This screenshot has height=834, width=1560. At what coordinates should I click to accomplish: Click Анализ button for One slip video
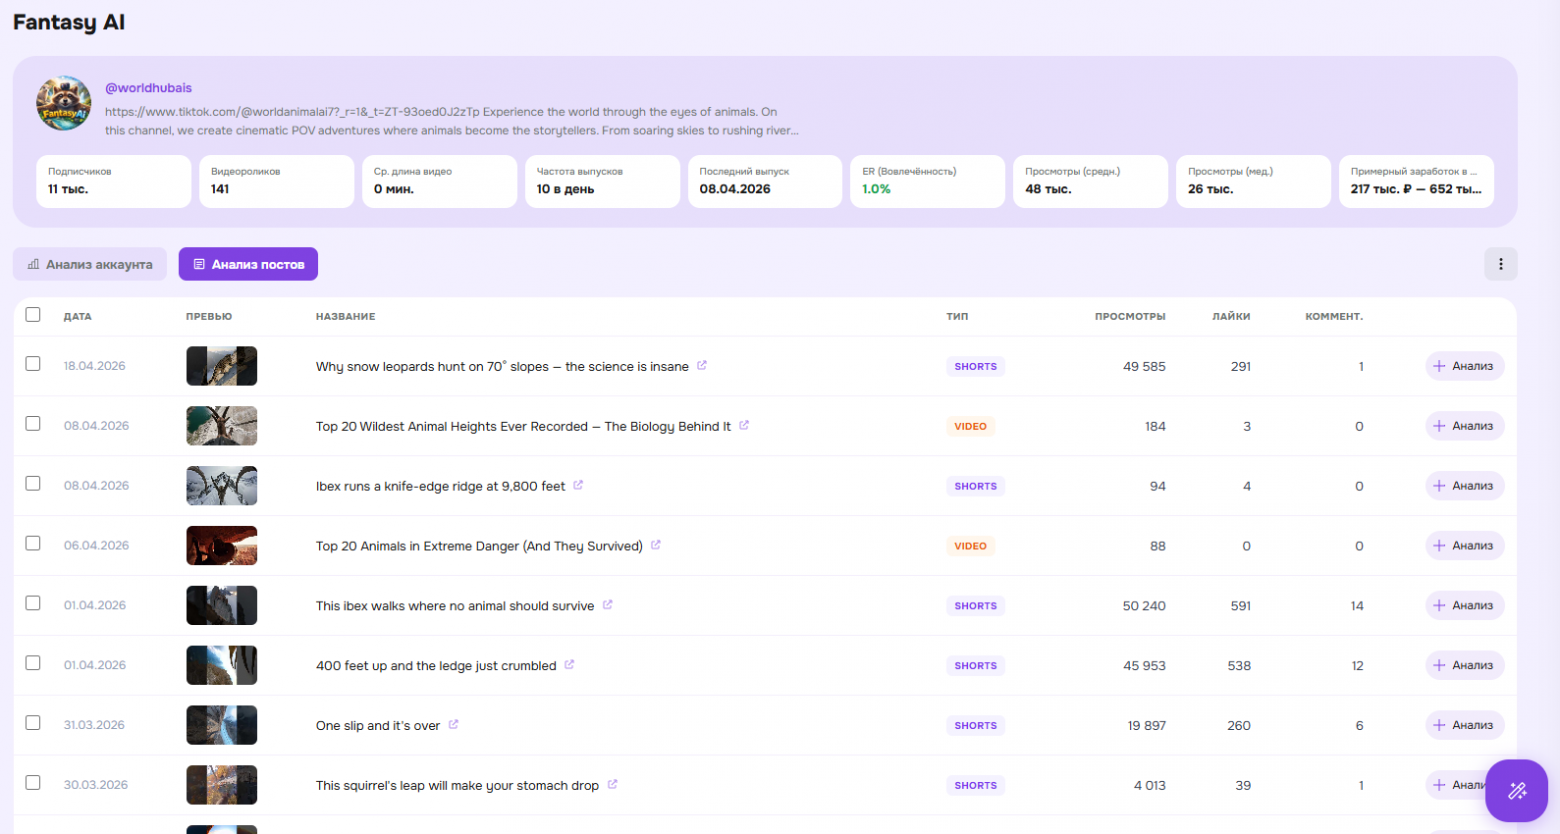coord(1464,726)
